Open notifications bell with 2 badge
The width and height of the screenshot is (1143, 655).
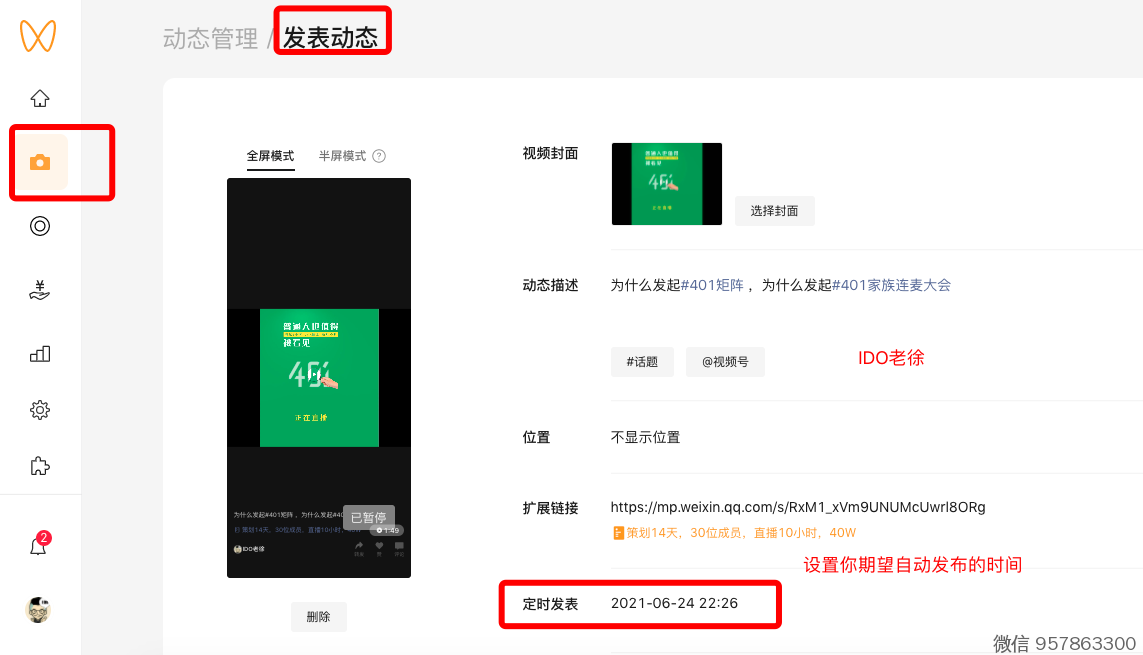tap(39, 546)
